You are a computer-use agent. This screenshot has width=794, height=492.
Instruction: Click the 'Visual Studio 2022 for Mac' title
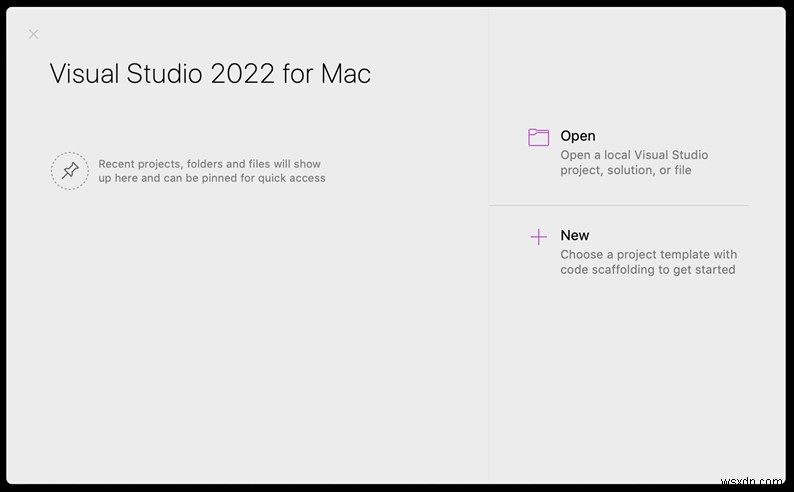(x=210, y=74)
